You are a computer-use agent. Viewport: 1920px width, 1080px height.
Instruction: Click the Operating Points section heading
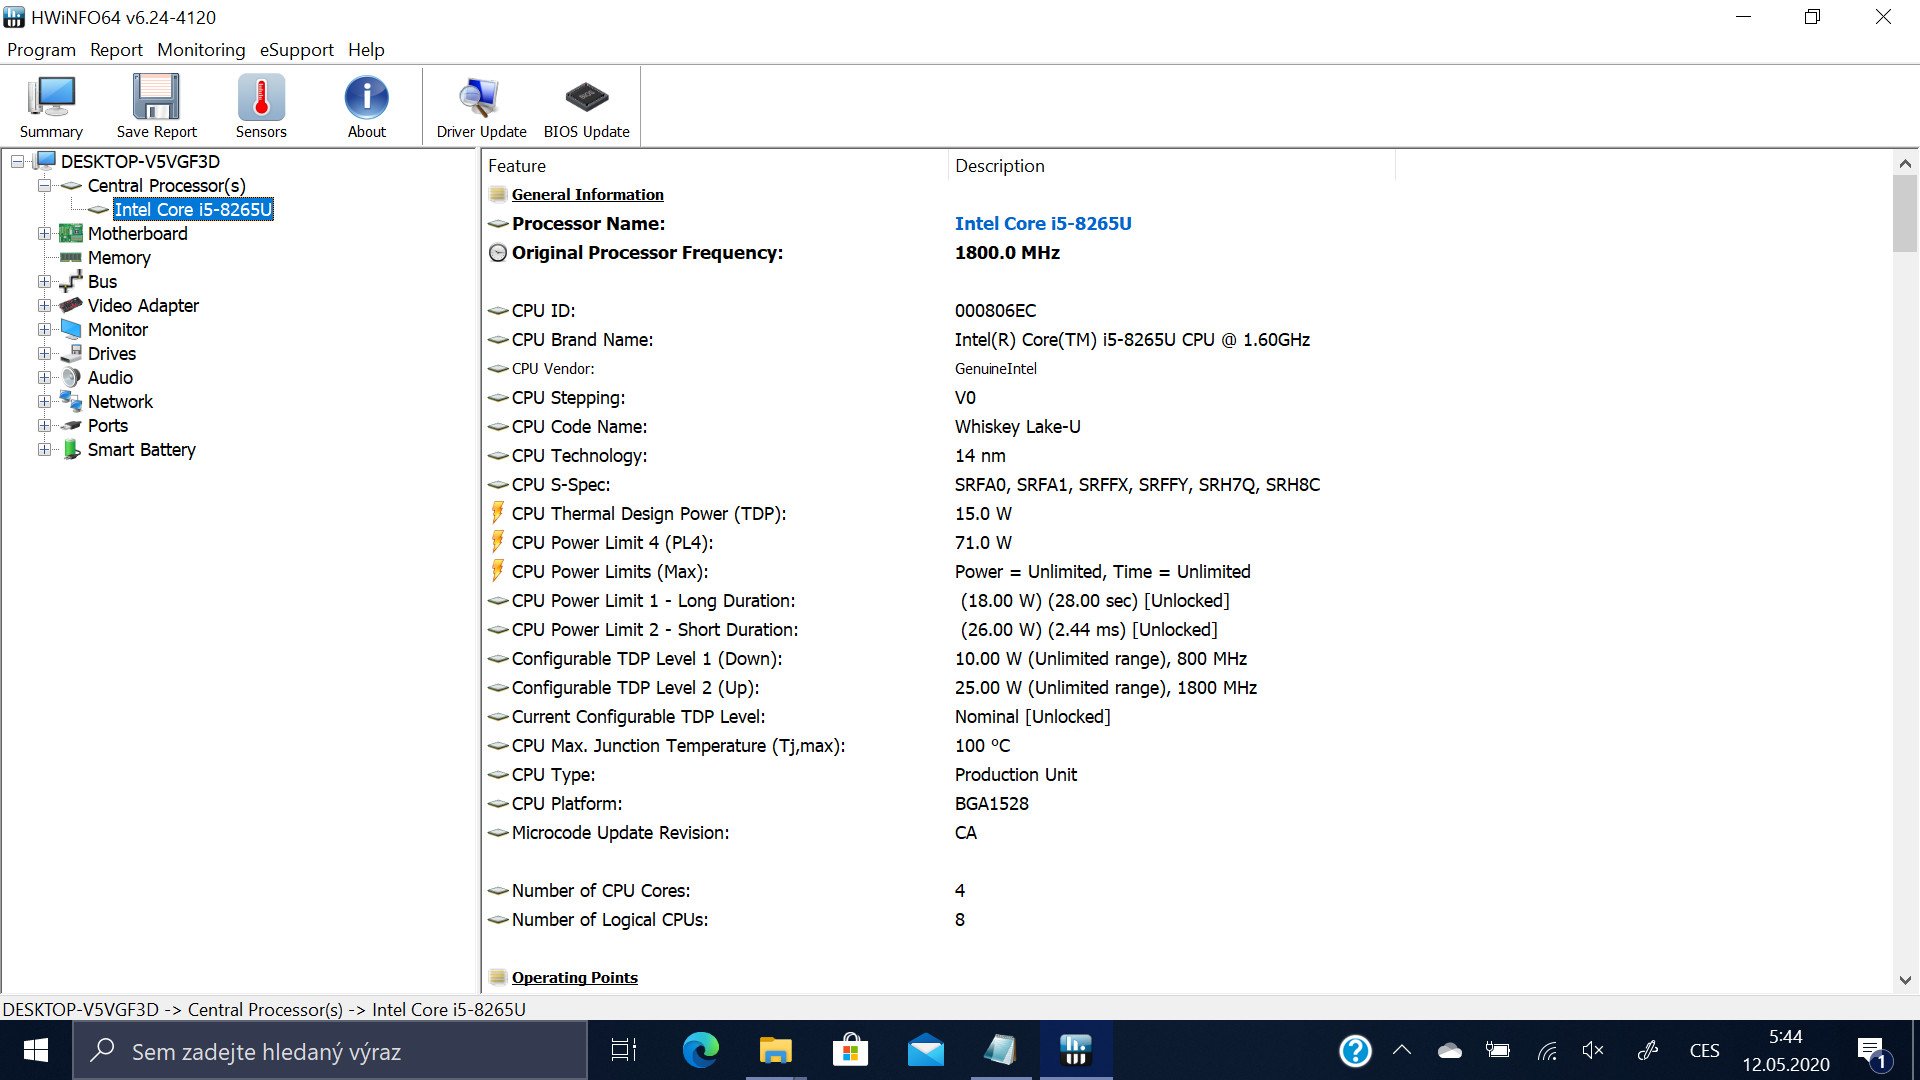pyautogui.click(x=574, y=977)
